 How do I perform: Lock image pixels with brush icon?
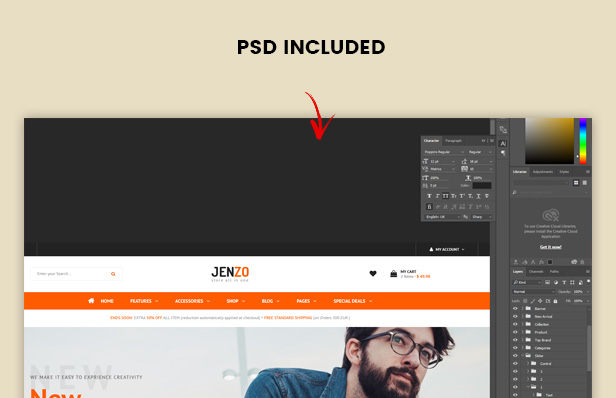tap(533, 301)
